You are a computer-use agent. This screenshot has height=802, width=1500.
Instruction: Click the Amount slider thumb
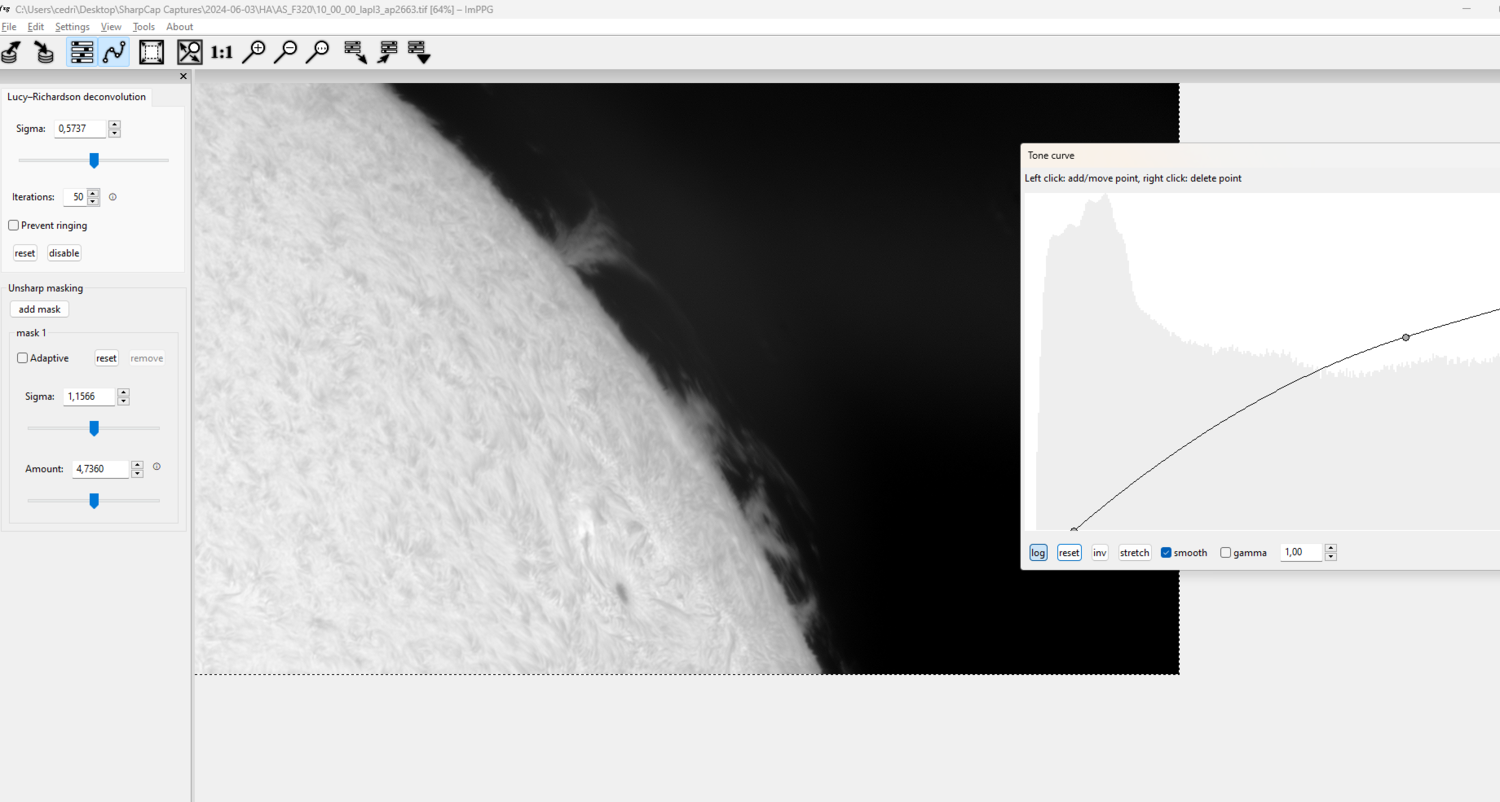[94, 500]
